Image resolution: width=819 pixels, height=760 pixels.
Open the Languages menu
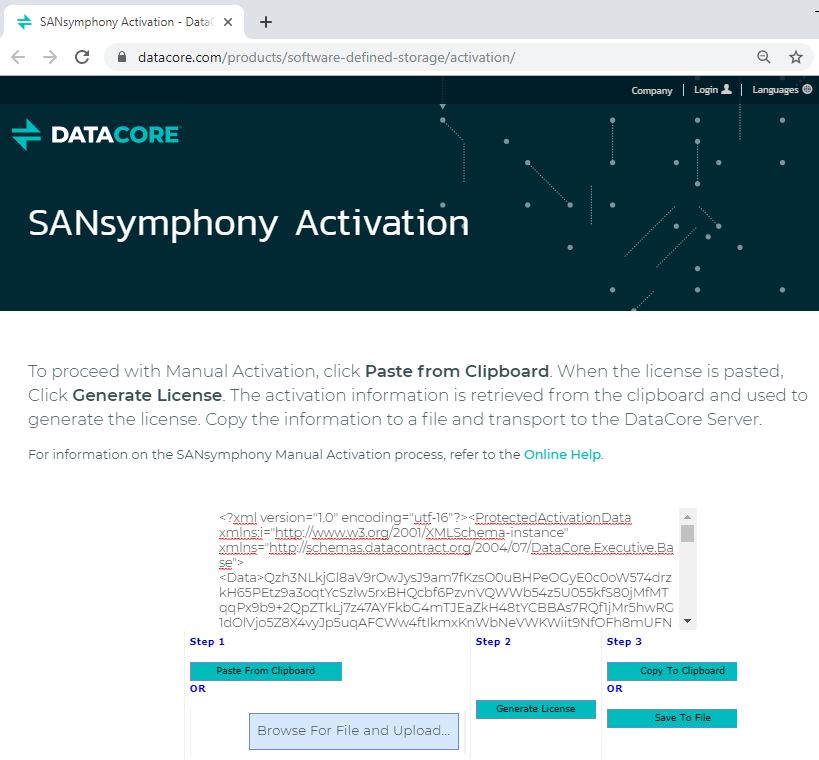point(782,90)
